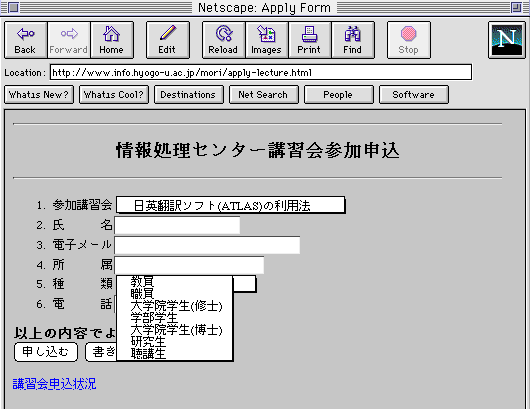Load Images toolbar button
530x409 pixels.
pyautogui.click(x=266, y=40)
